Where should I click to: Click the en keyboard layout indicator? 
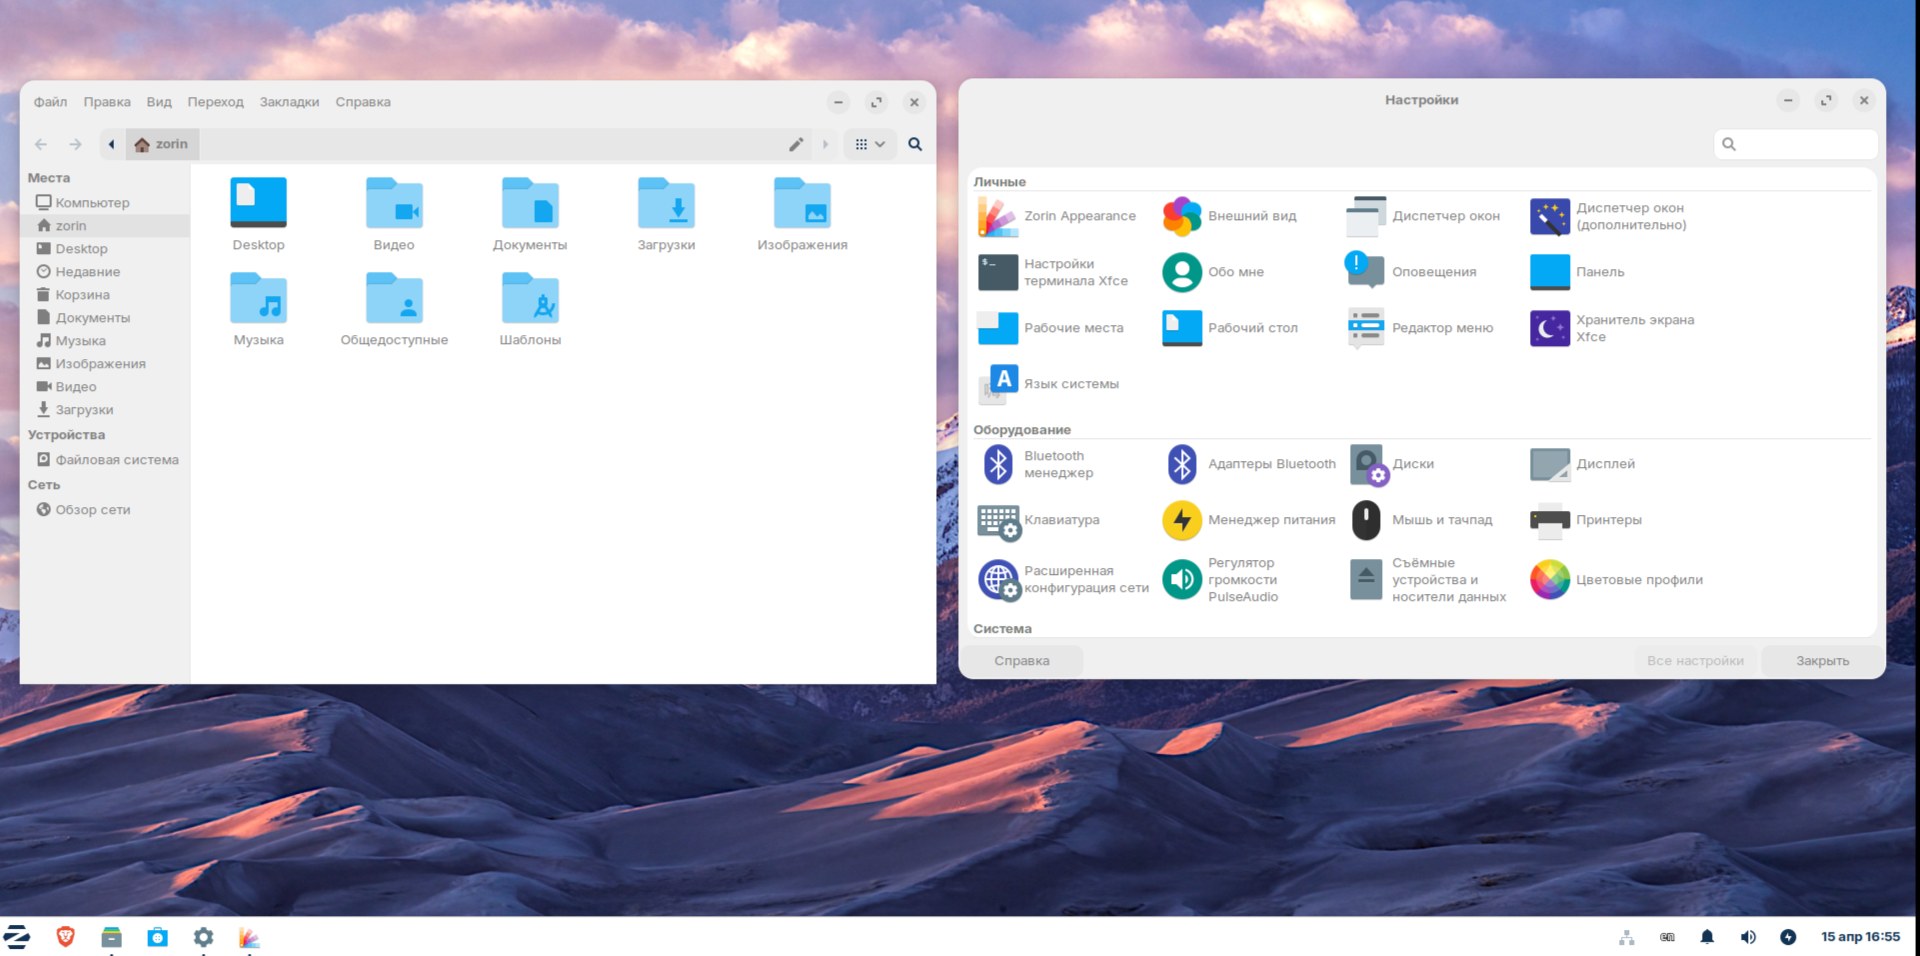[x=1667, y=937]
